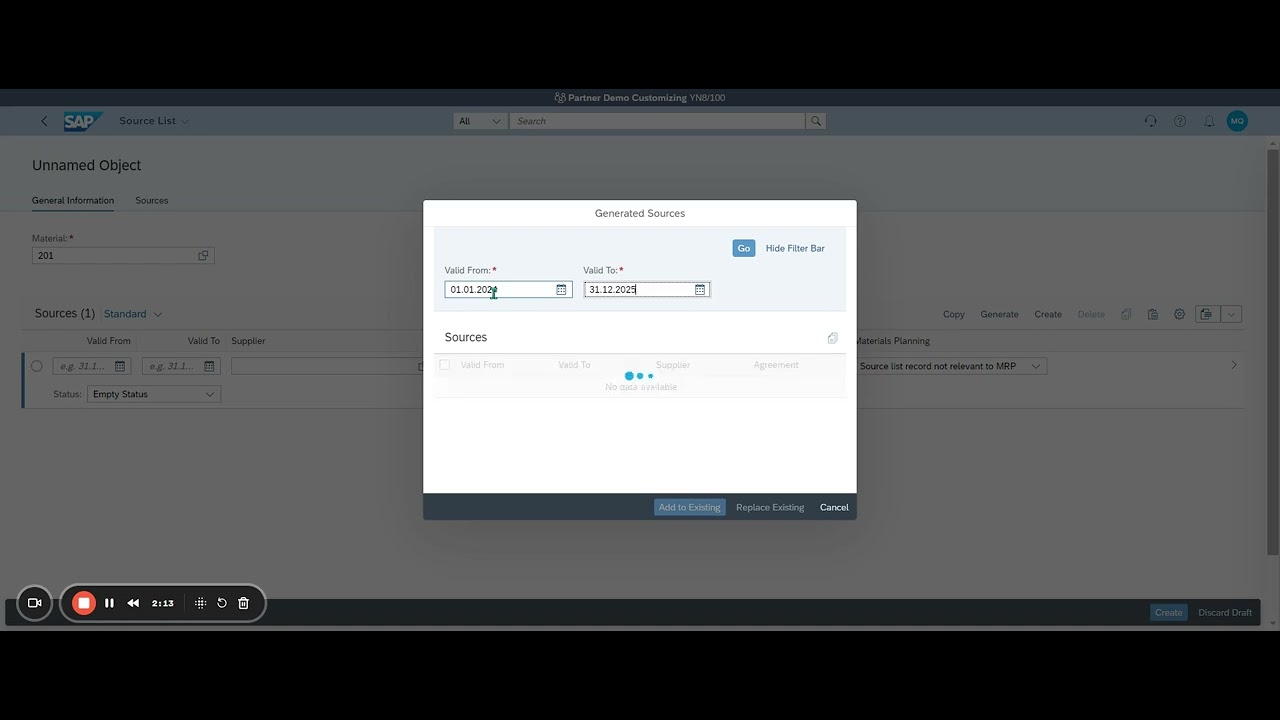Open the Valid To calendar picker in dialog
1280x720 pixels.
(x=700, y=290)
